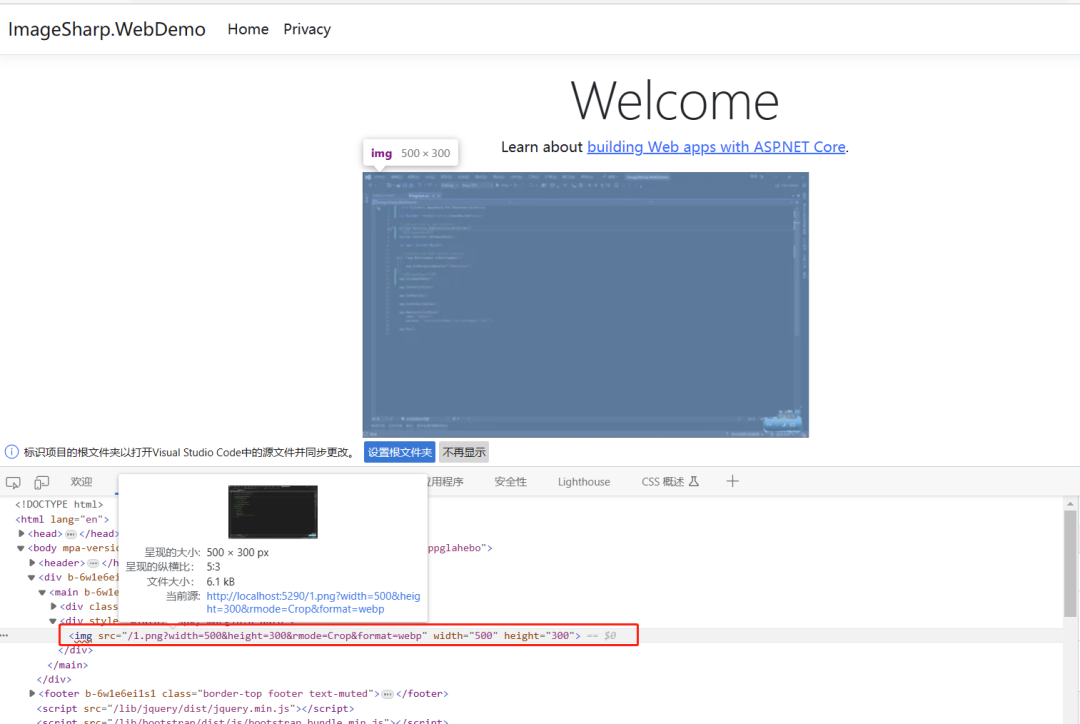Viewport: 1080px width, 724px height.
Task: Select the html lang="en" row
Action: (x=62, y=519)
